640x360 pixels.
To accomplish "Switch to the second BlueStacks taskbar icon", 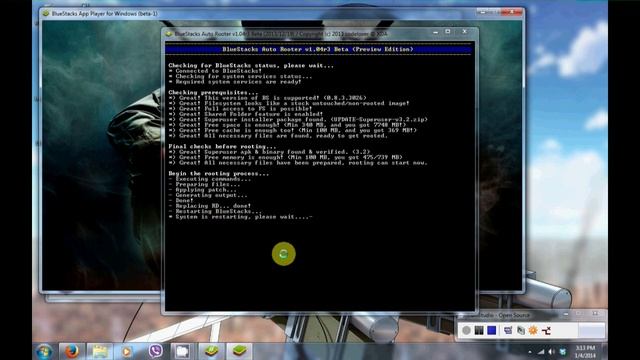I will pos(239,351).
